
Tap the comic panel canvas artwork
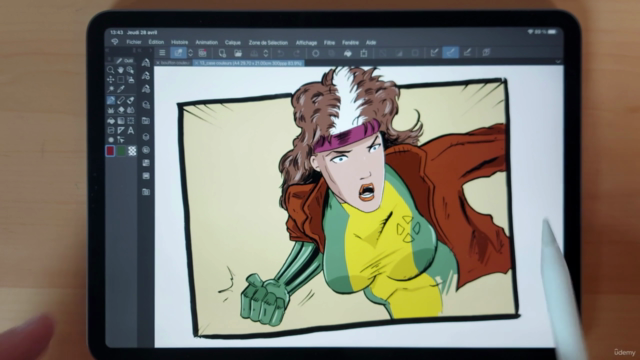(348, 204)
